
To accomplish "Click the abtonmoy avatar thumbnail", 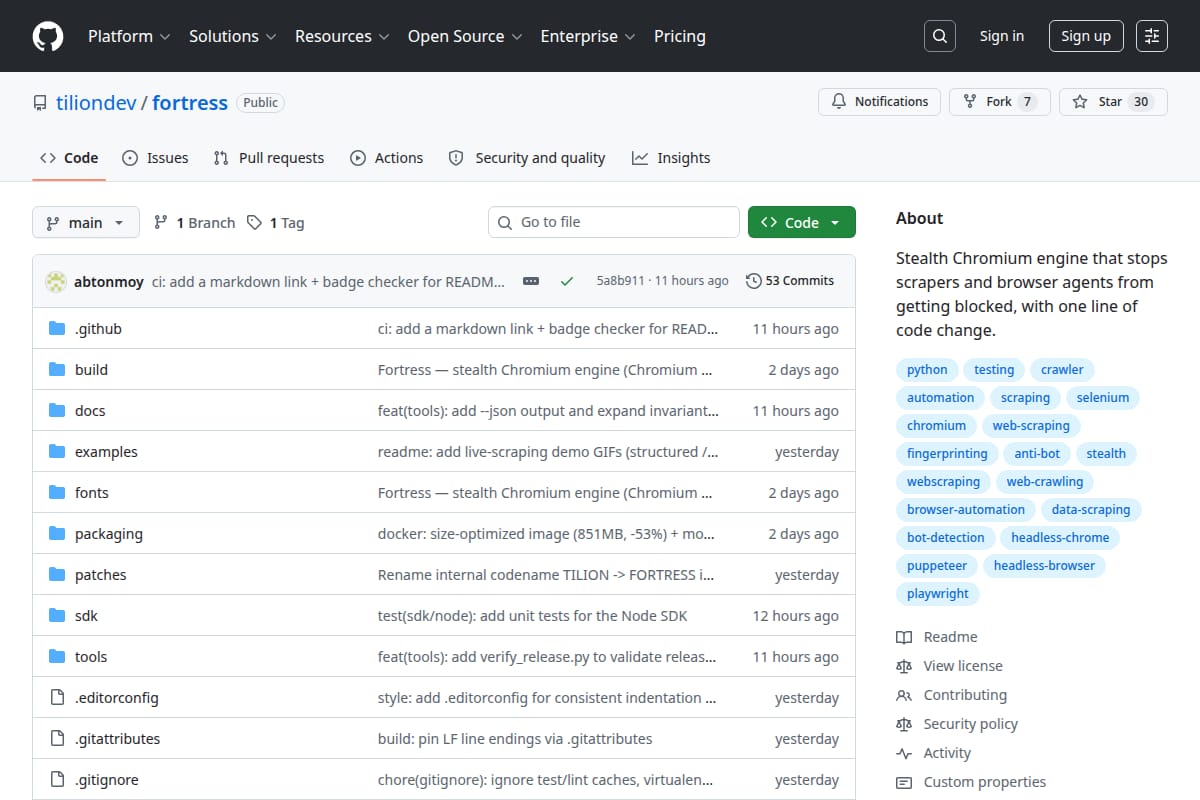I will [56, 281].
